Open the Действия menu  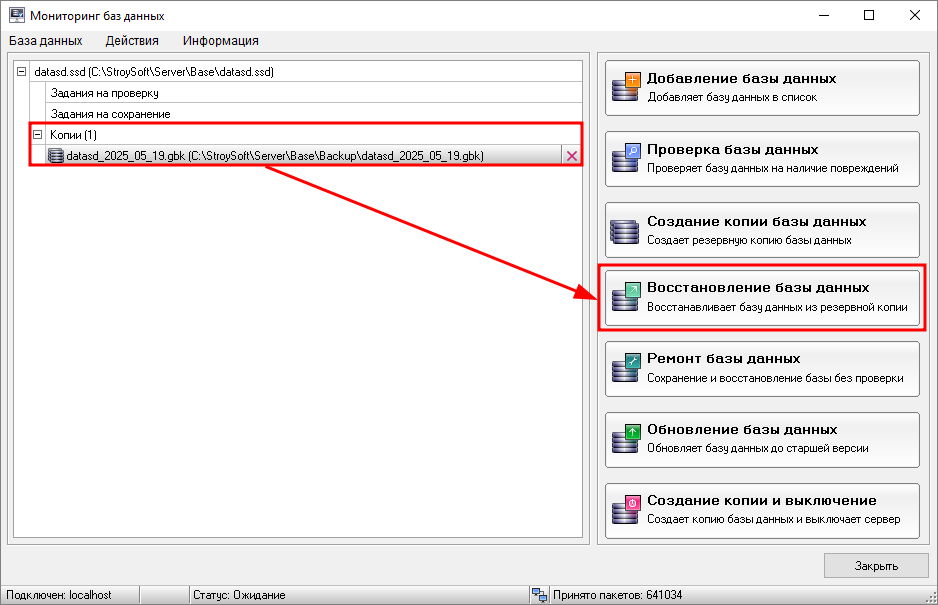pos(132,41)
